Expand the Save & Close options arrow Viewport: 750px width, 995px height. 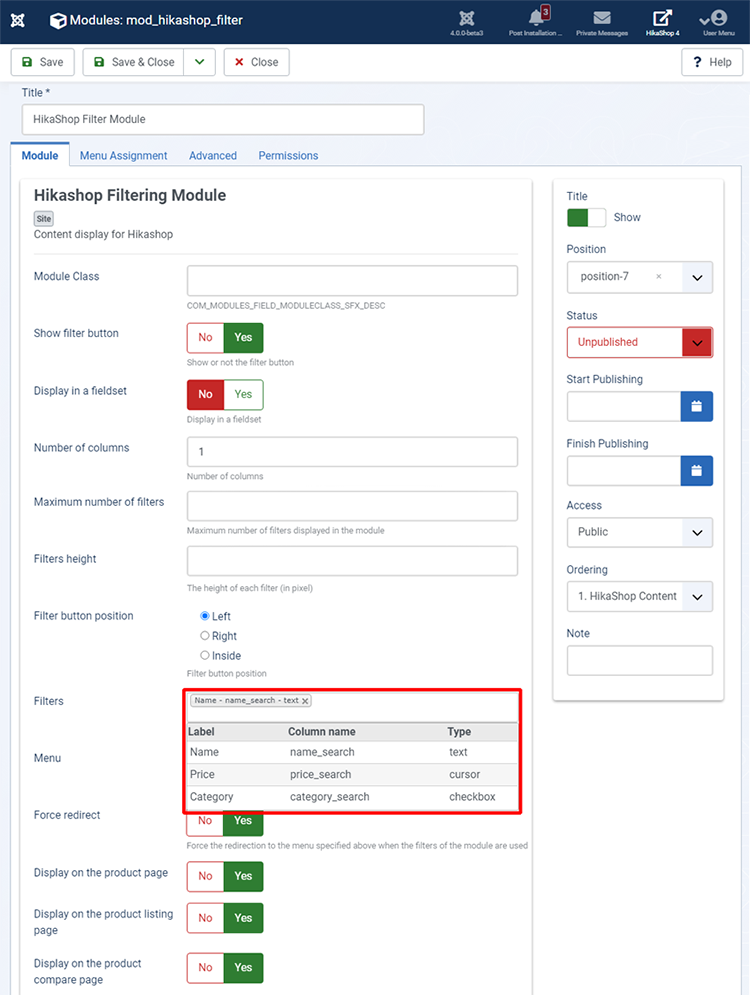[199, 62]
